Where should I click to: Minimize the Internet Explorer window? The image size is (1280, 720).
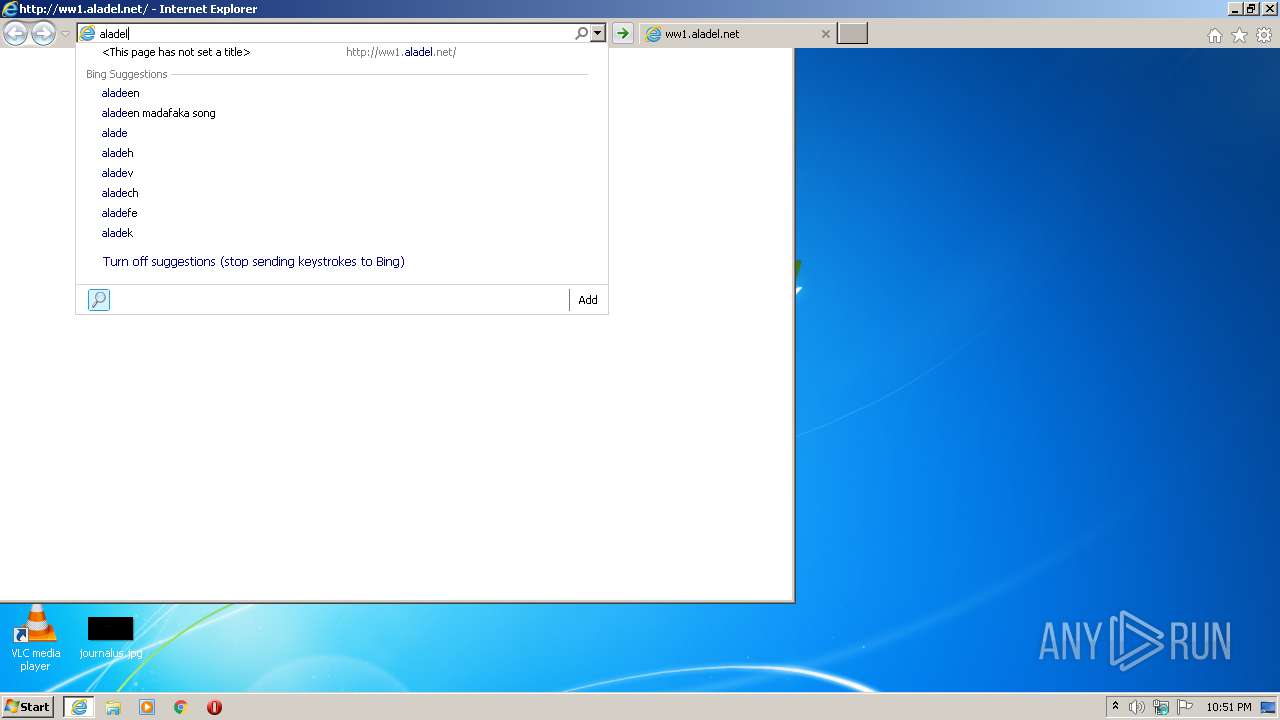(x=1236, y=8)
